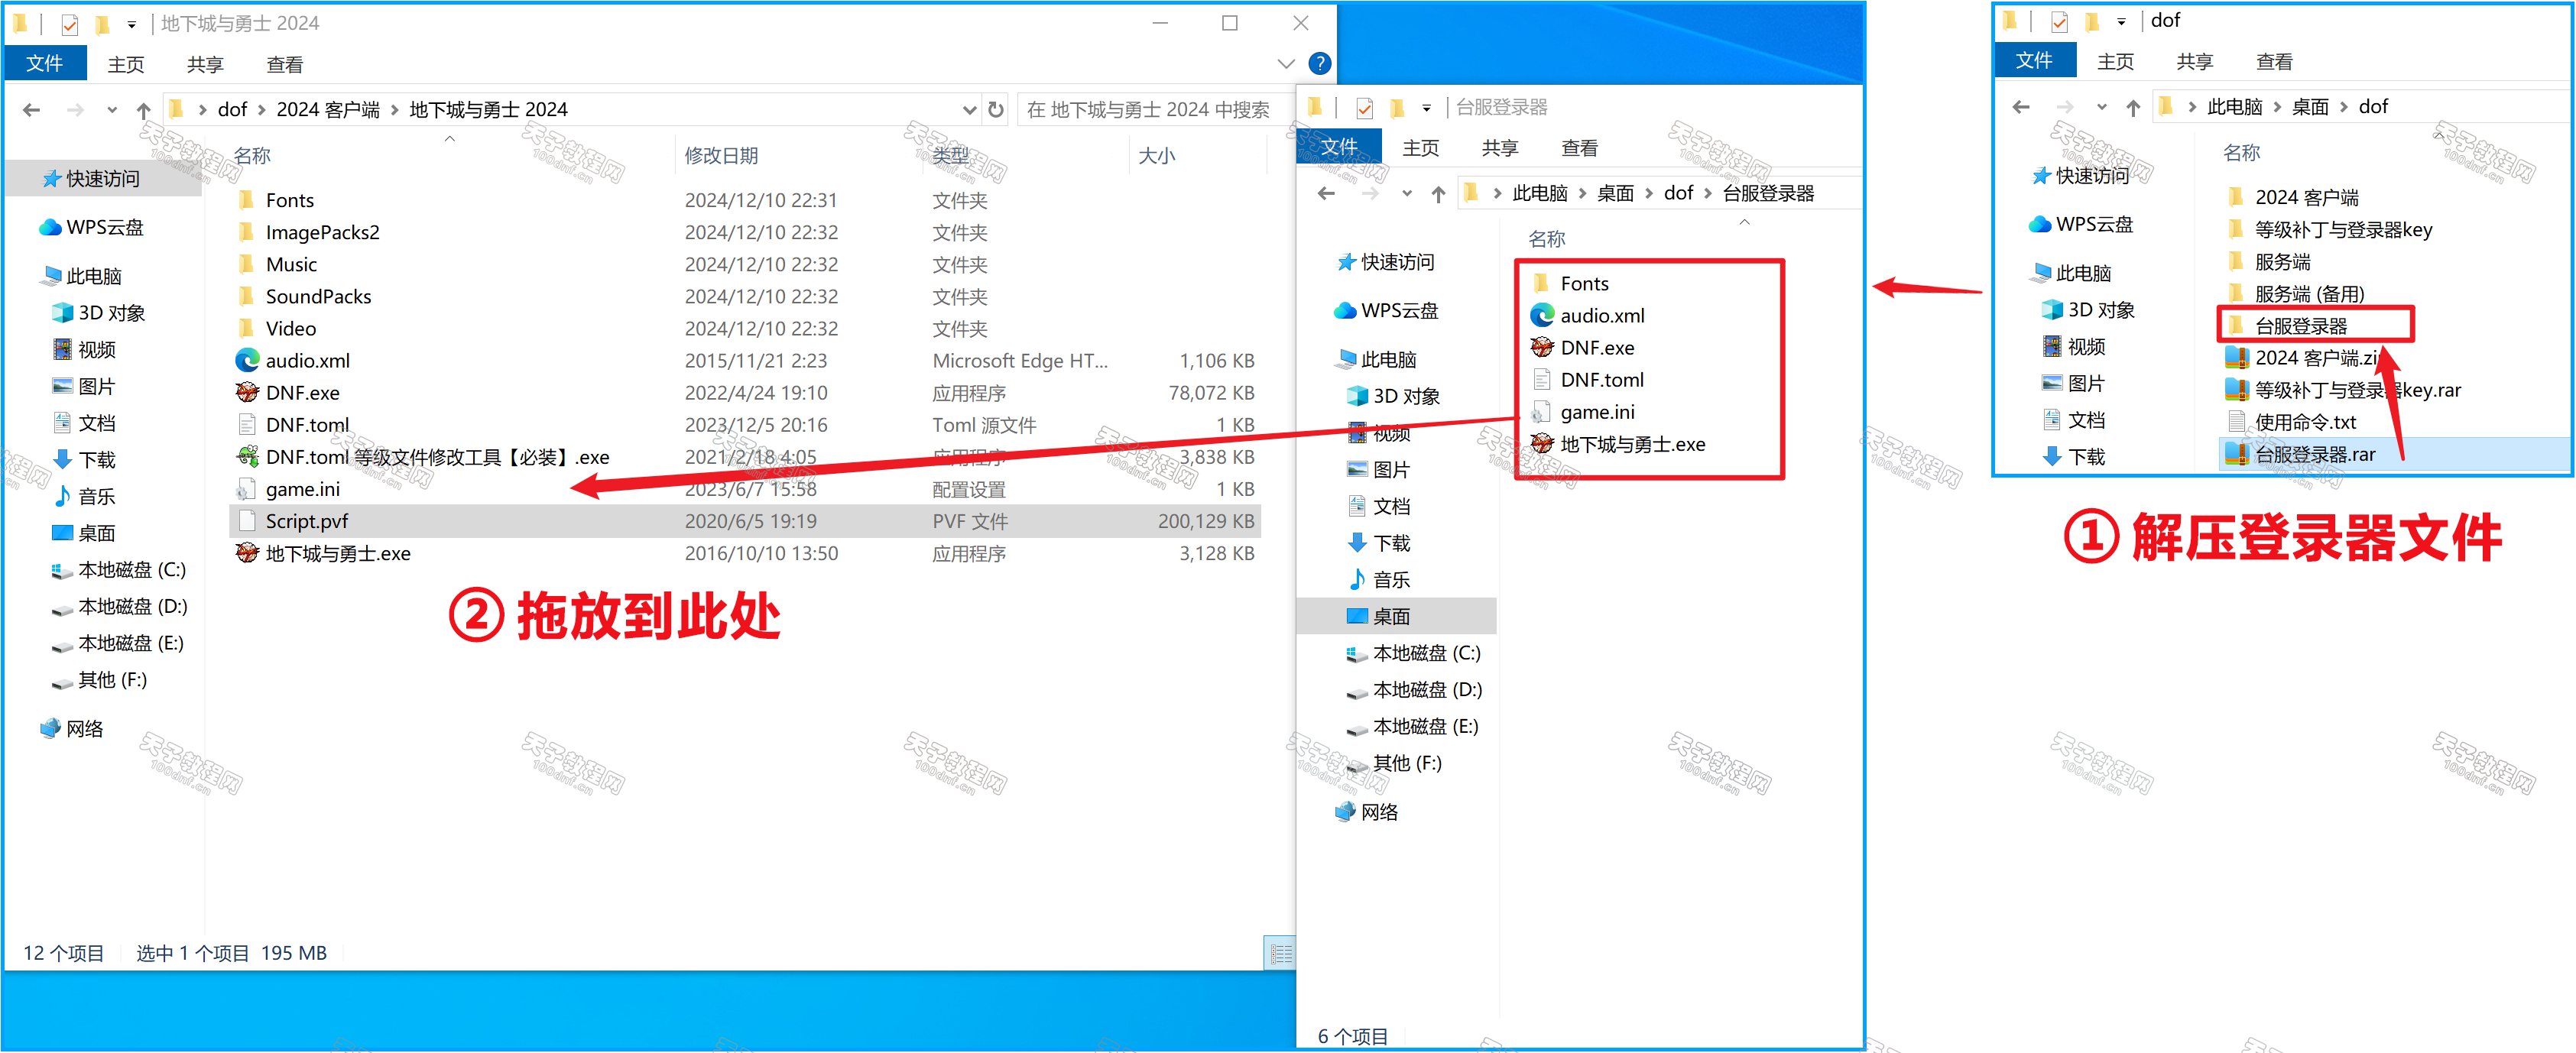Select the game.ini icon in main window
The image size is (2576, 1053).
point(246,489)
